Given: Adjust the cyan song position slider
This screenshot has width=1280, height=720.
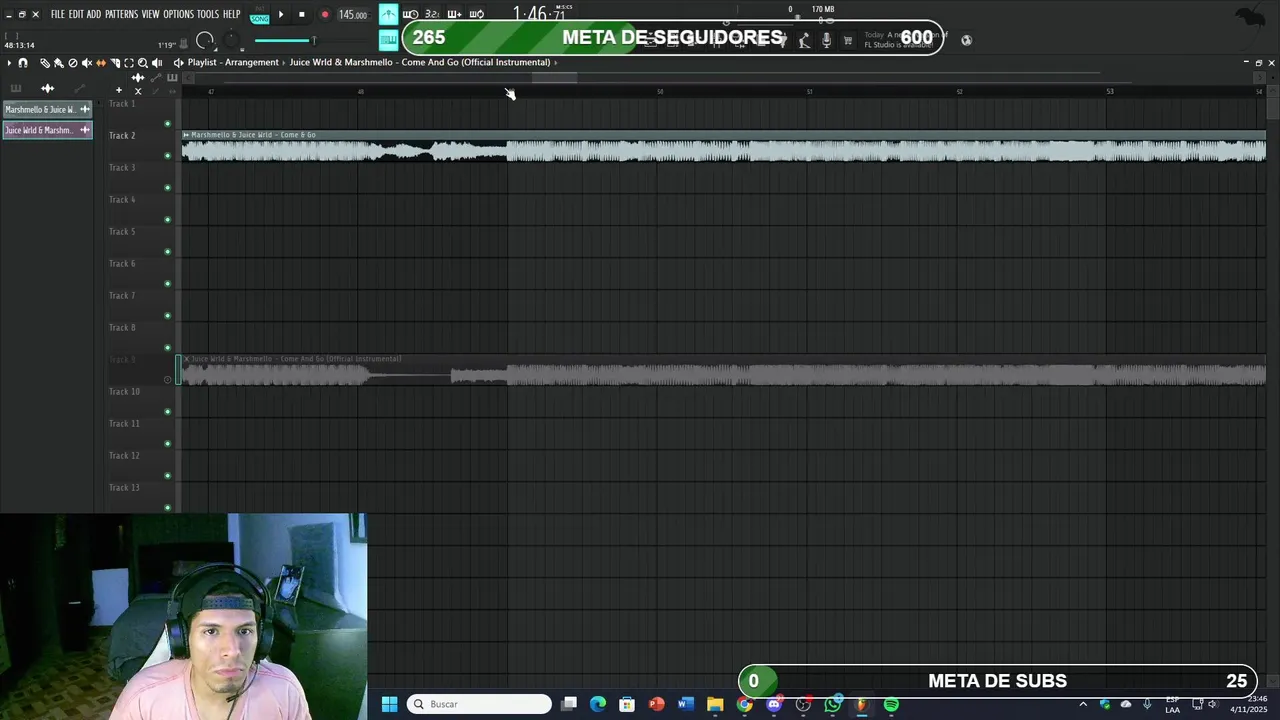Looking at the screenshot, I should pyautogui.click(x=285, y=40).
